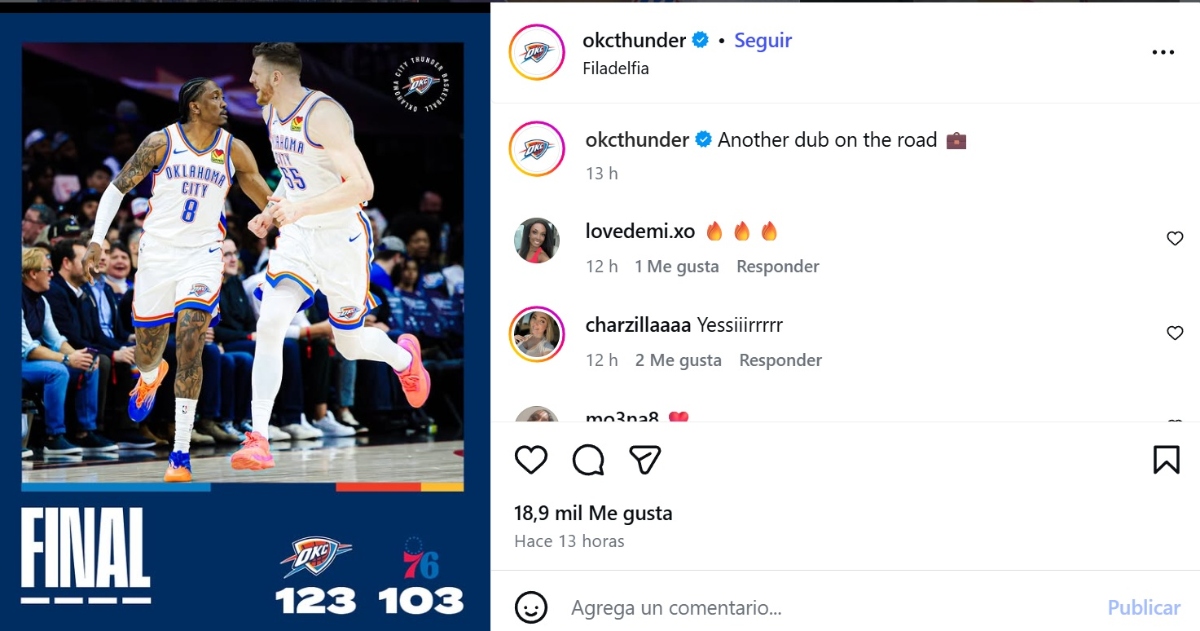Share the post via paper plane icon

(x=645, y=459)
